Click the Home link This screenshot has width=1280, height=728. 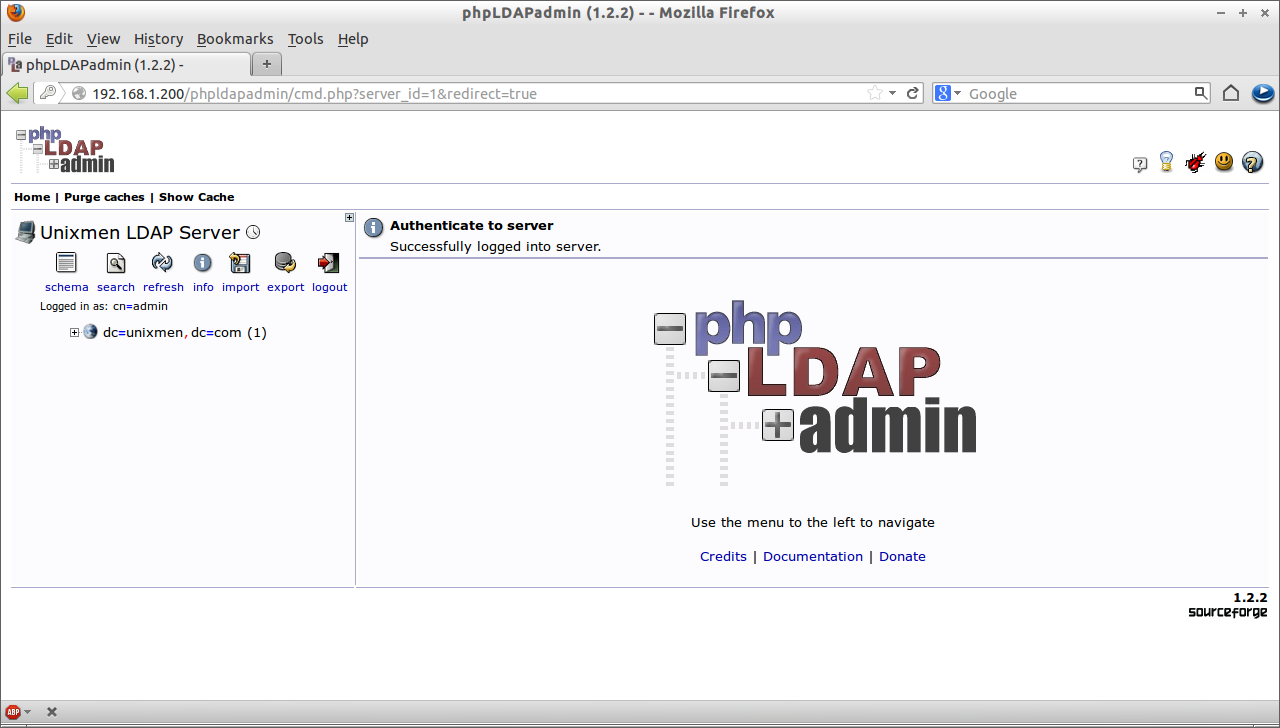tap(32, 197)
